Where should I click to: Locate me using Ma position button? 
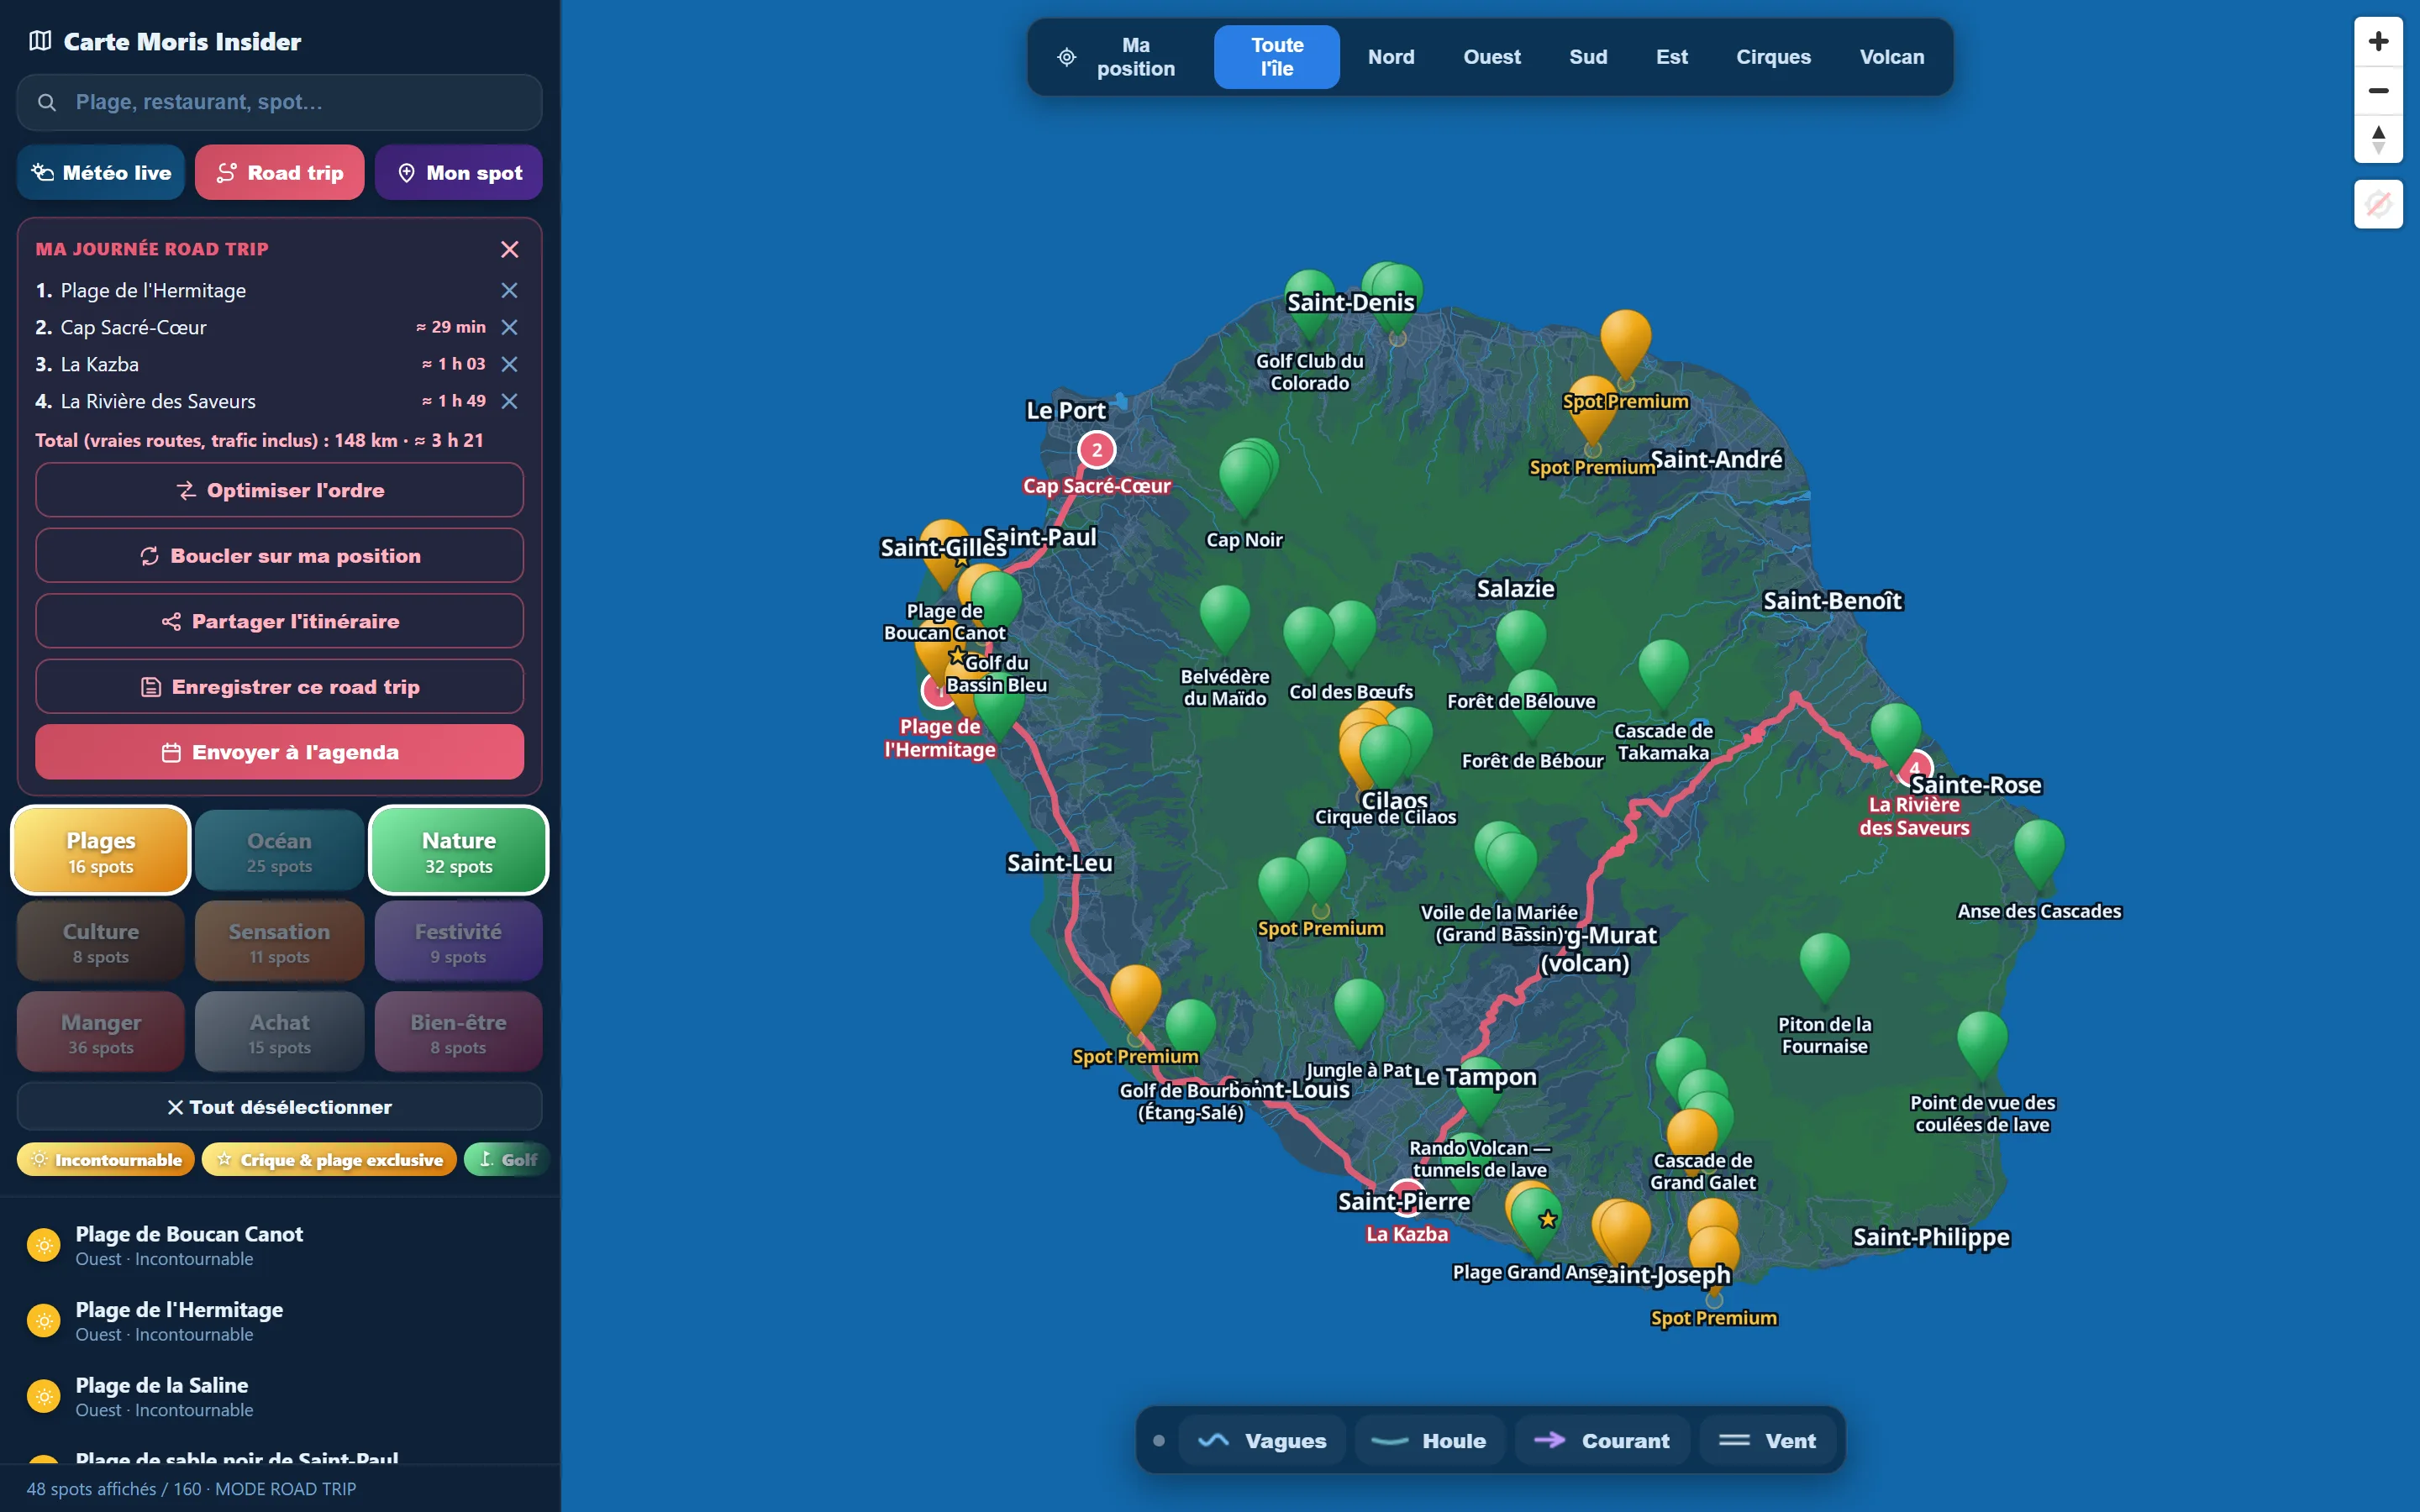point(1119,57)
